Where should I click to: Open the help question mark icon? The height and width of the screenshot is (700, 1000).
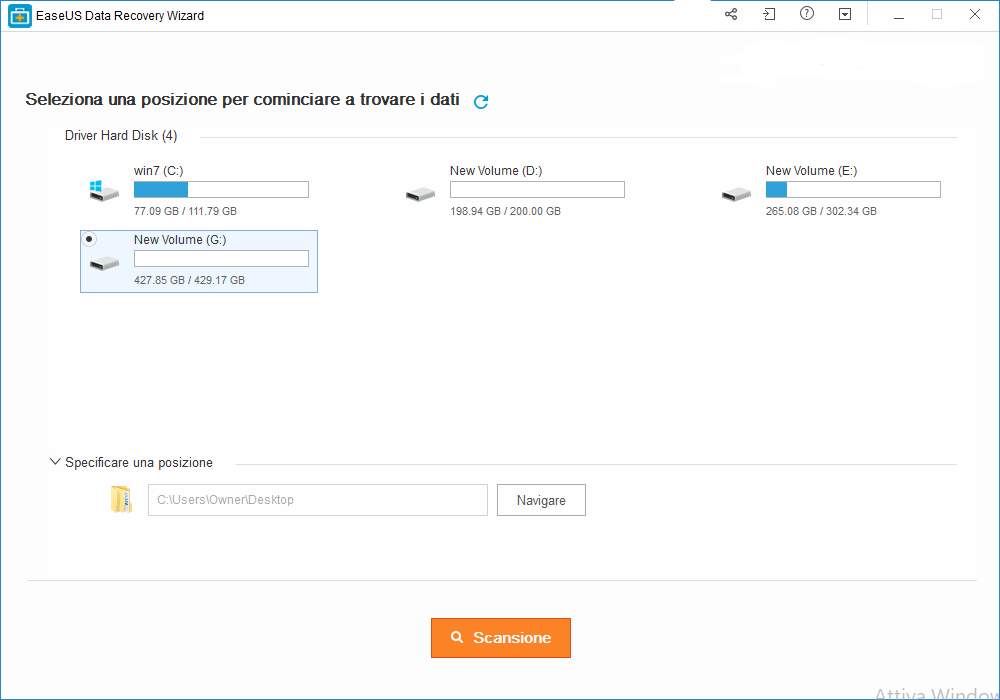click(x=807, y=15)
